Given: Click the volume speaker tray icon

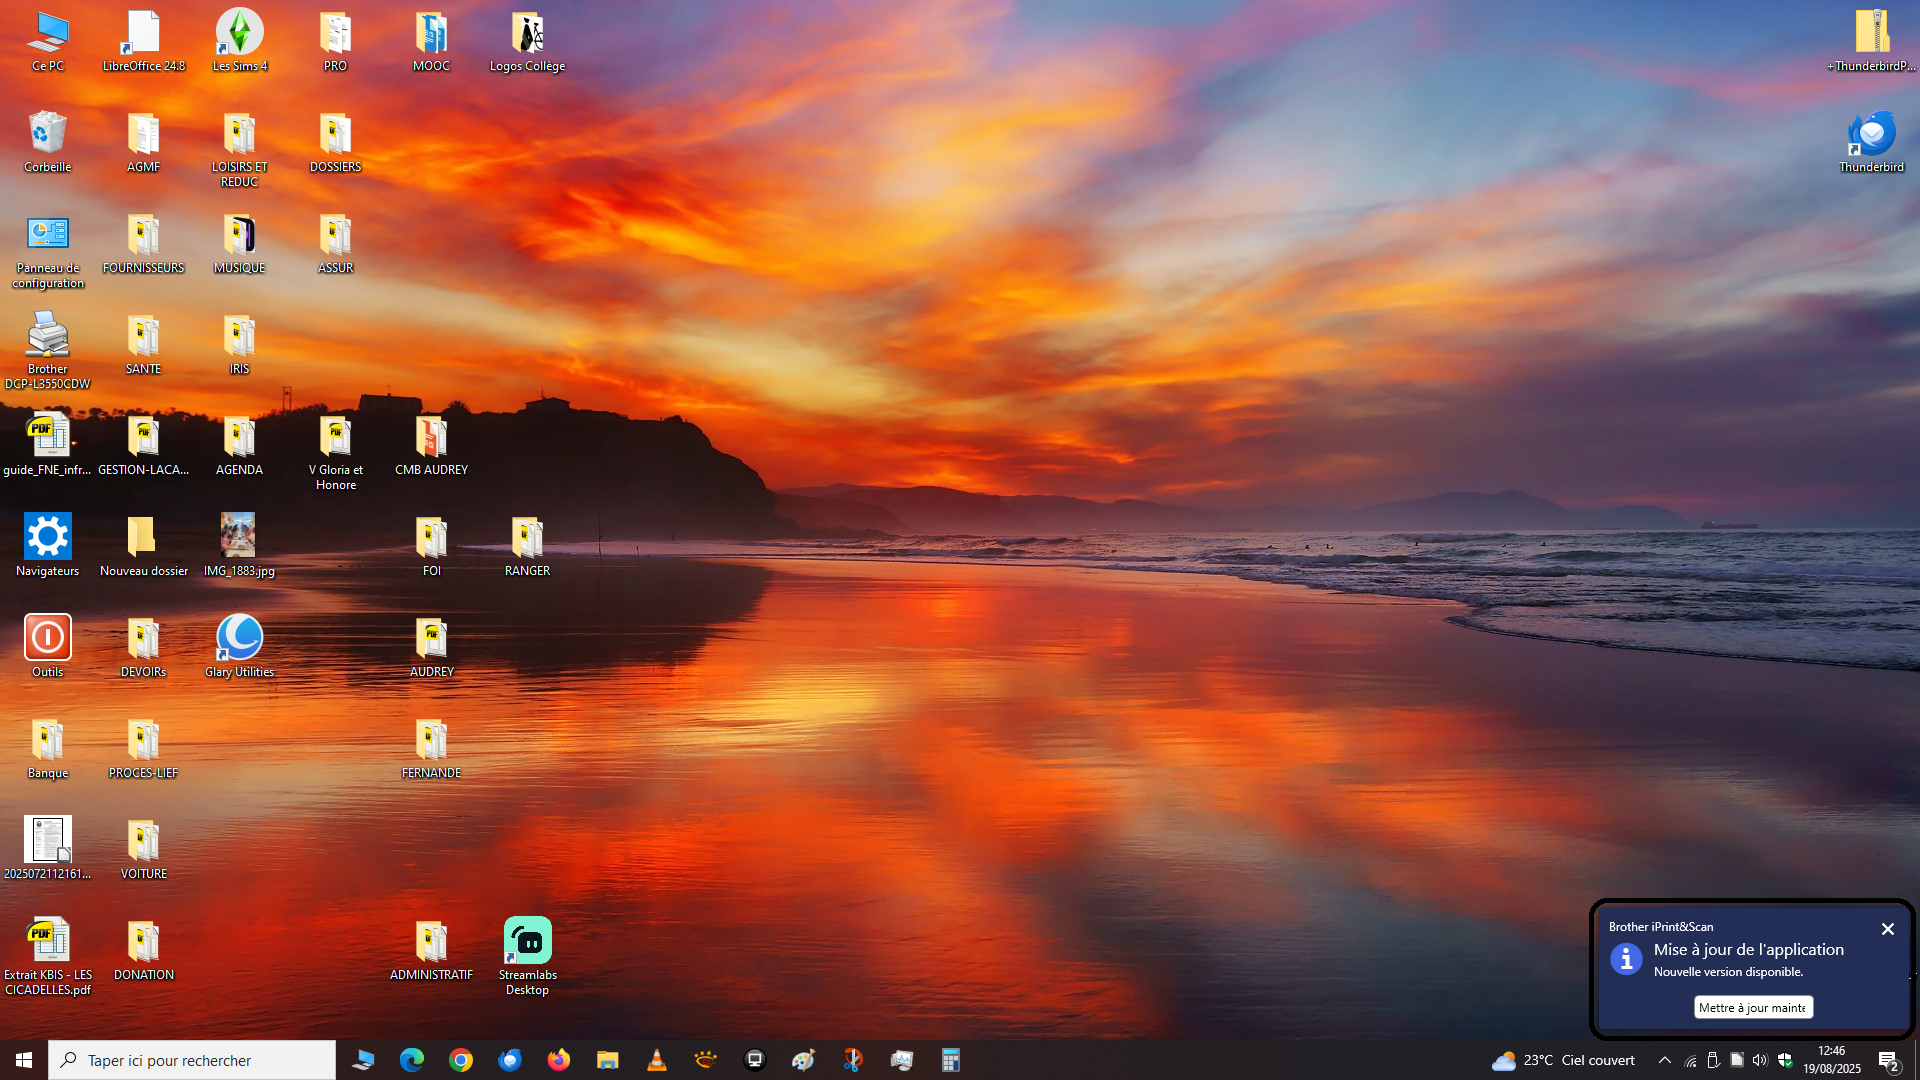Looking at the screenshot, I should coord(1760,1060).
